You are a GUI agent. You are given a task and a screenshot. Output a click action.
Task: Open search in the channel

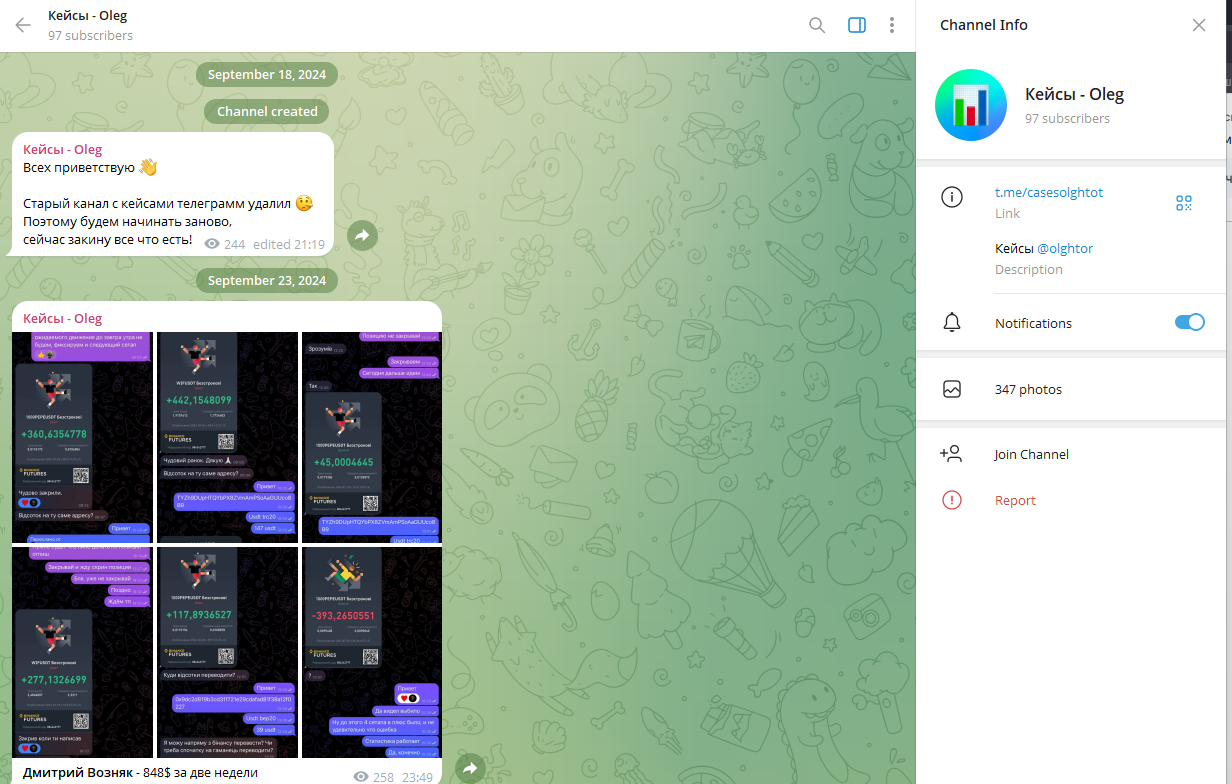coord(817,25)
